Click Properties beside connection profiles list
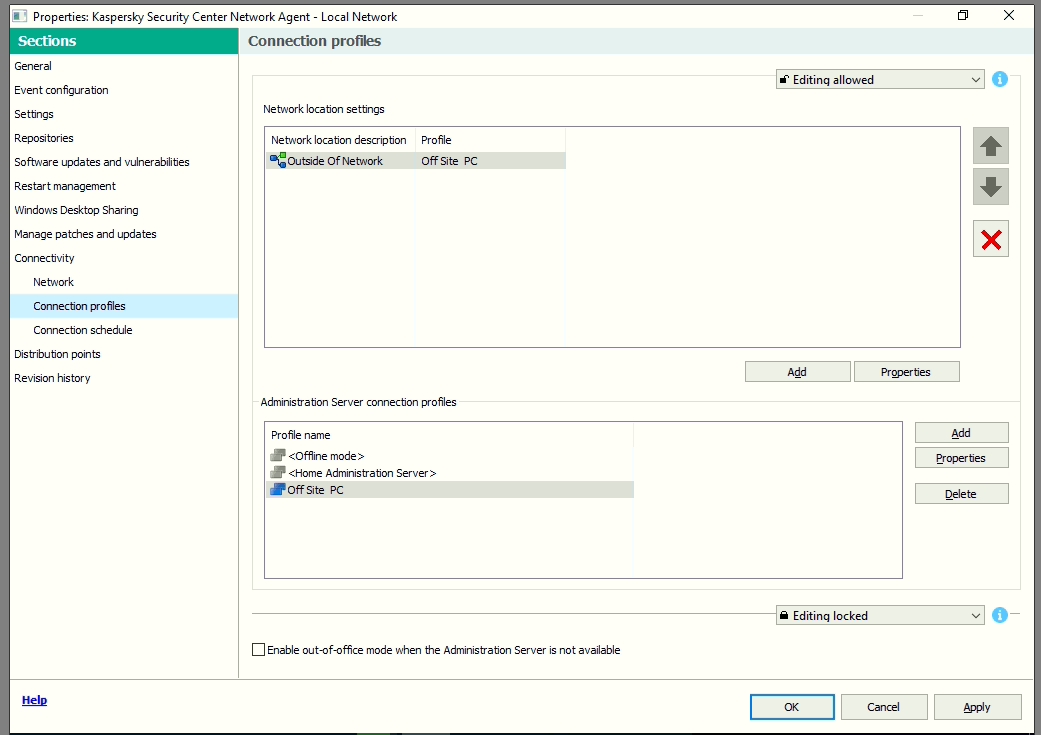Screen dimensions: 1041x735 (x=961, y=457)
